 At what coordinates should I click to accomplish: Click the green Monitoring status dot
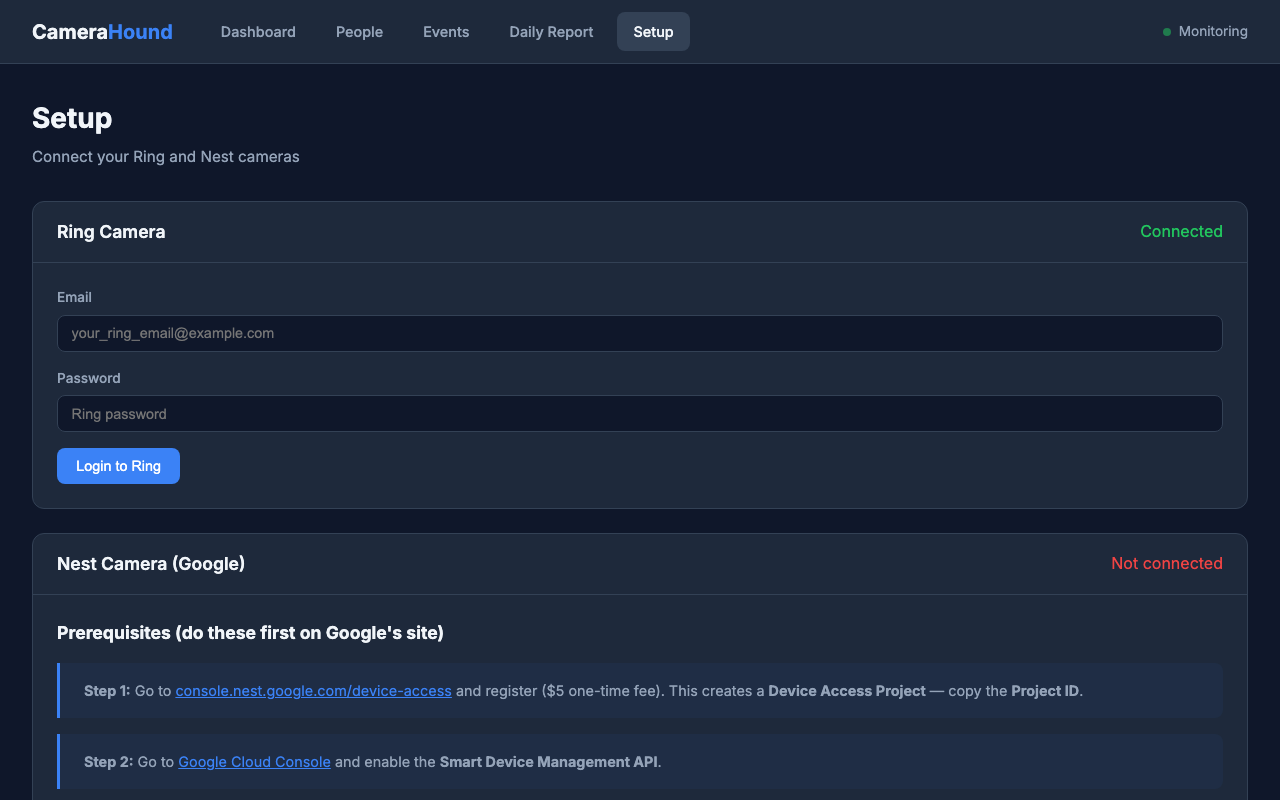[x=1166, y=31]
